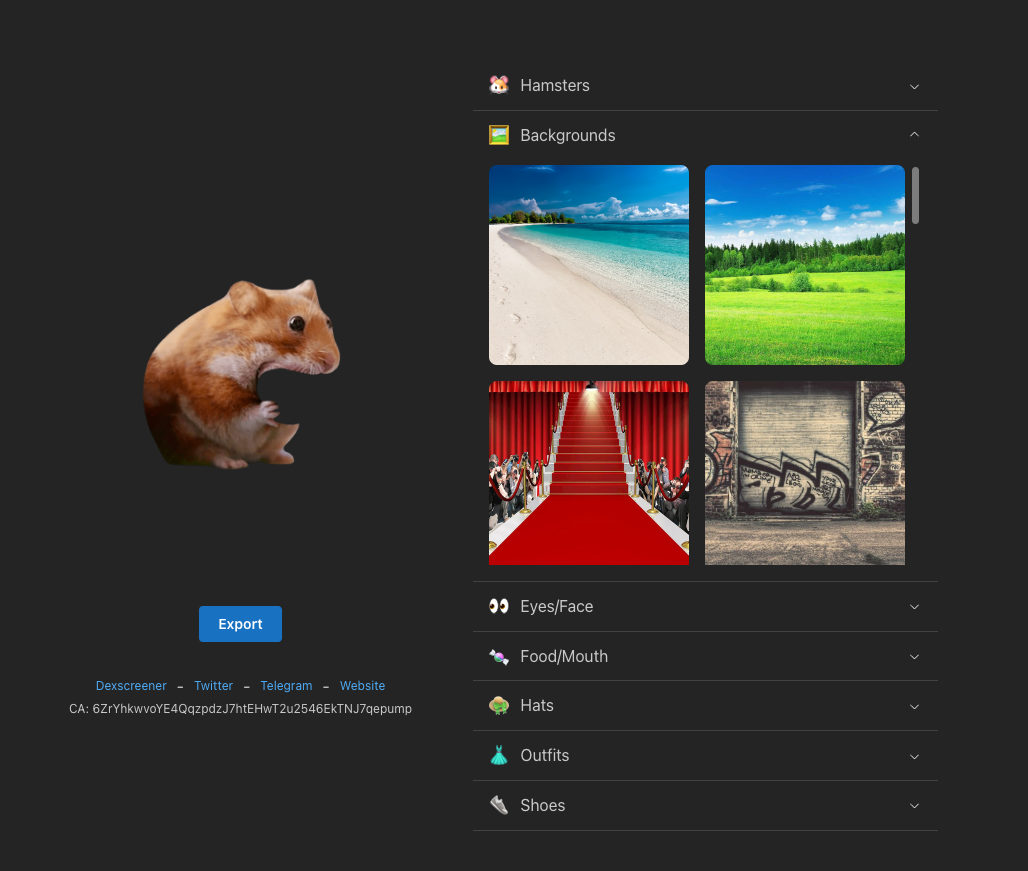Pick the red carpet staircase background
The width and height of the screenshot is (1028, 871).
tap(589, 473)
